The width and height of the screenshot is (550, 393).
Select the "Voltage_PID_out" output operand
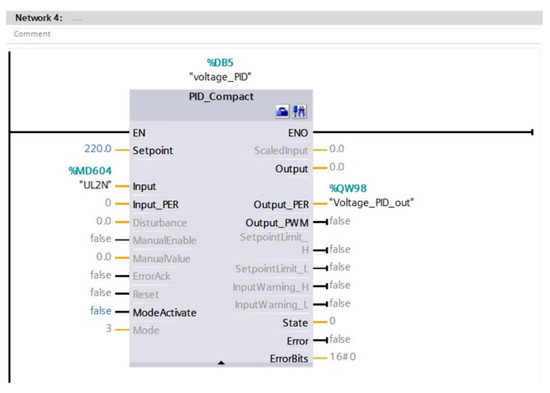point(372,203)
